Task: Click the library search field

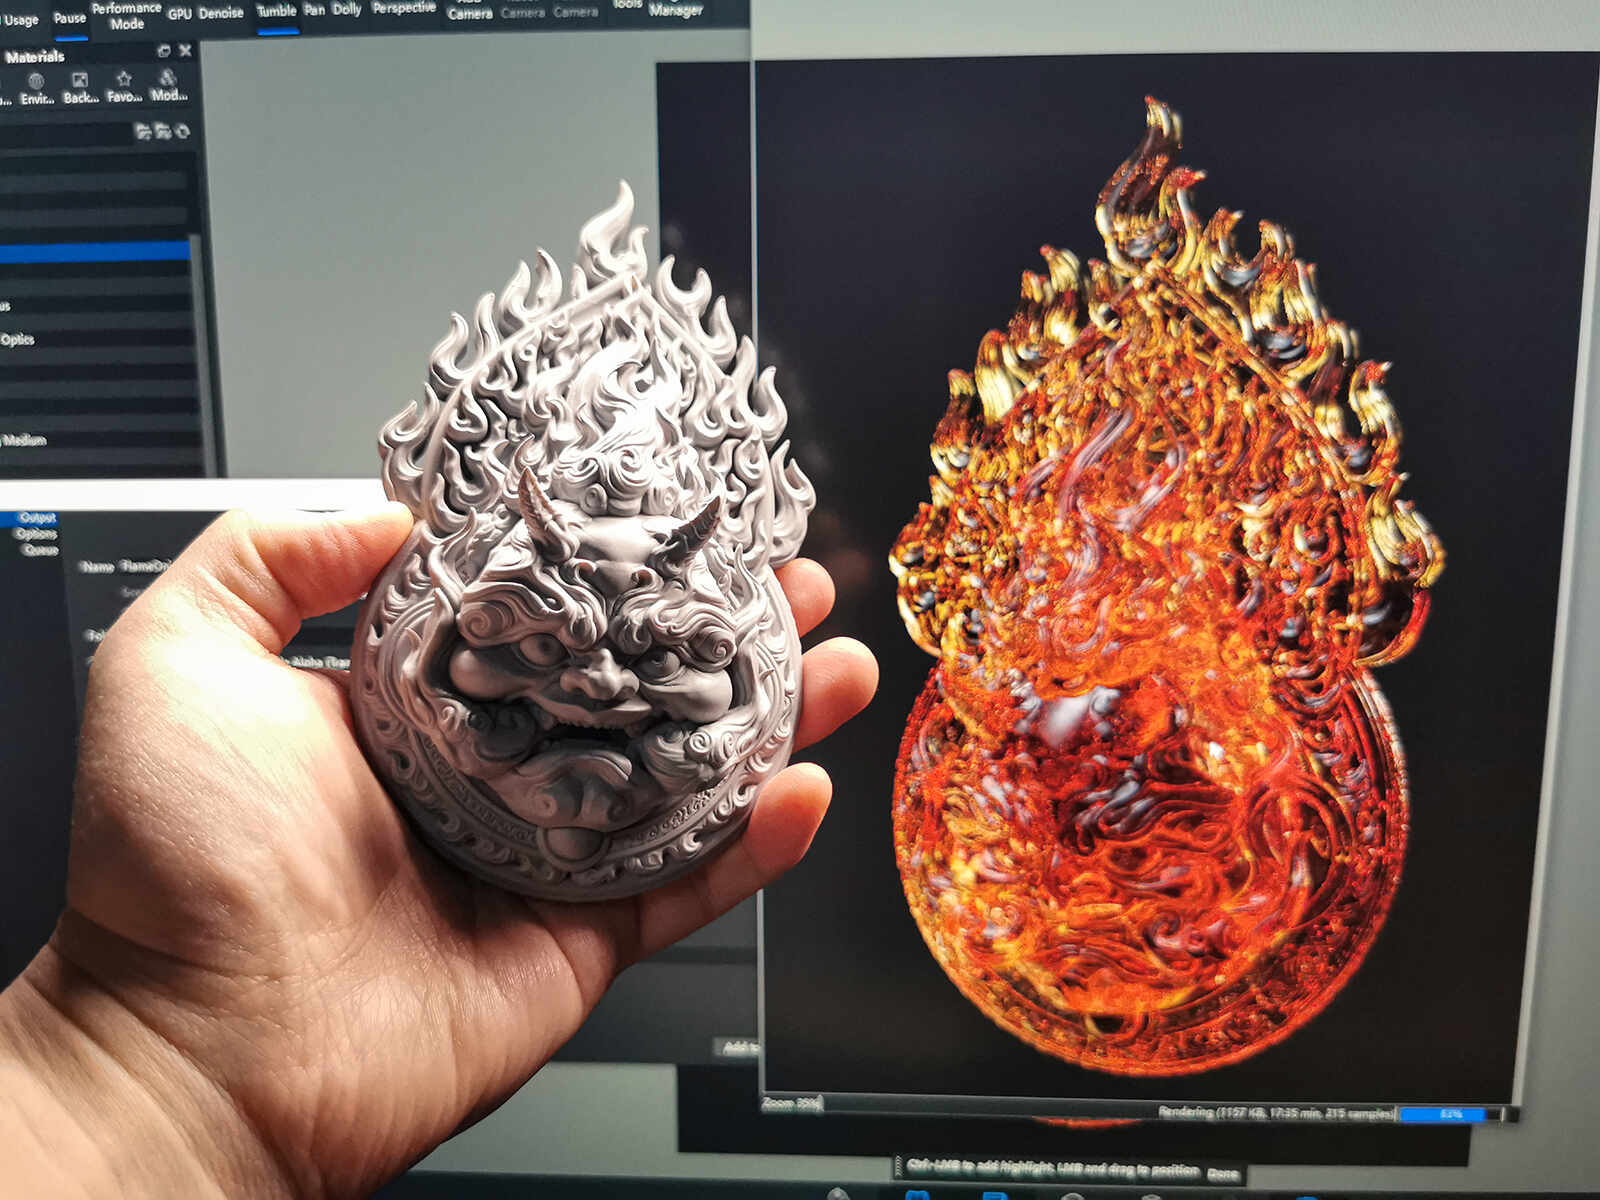Action: coord(66,132)
